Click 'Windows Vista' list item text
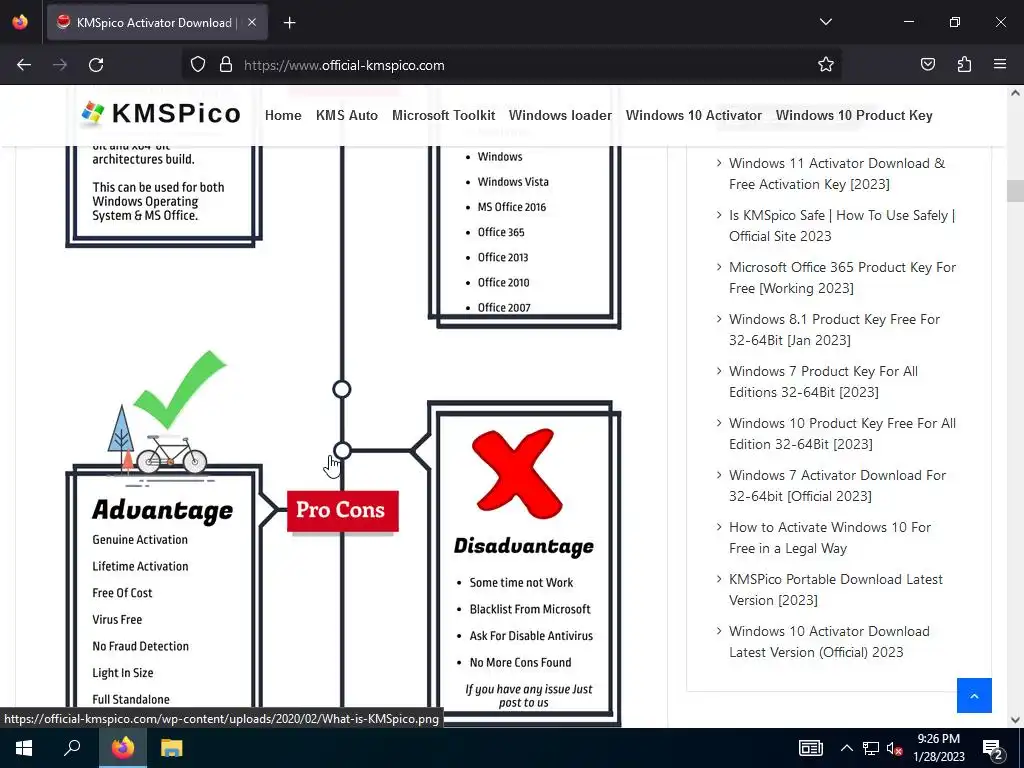This screenshot has height=768, width=1024. coord(513,182)
